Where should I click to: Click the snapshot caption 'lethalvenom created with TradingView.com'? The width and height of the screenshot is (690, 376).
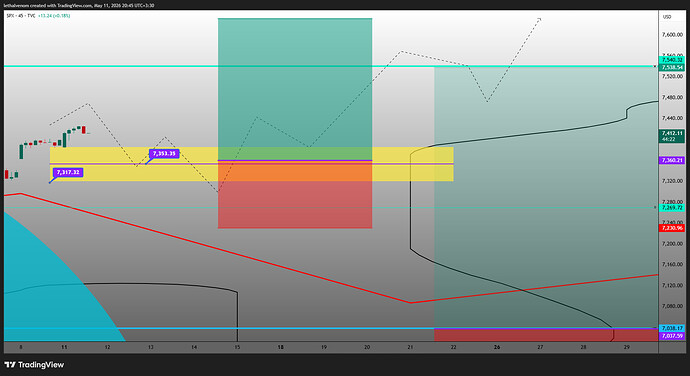(48, 5)
